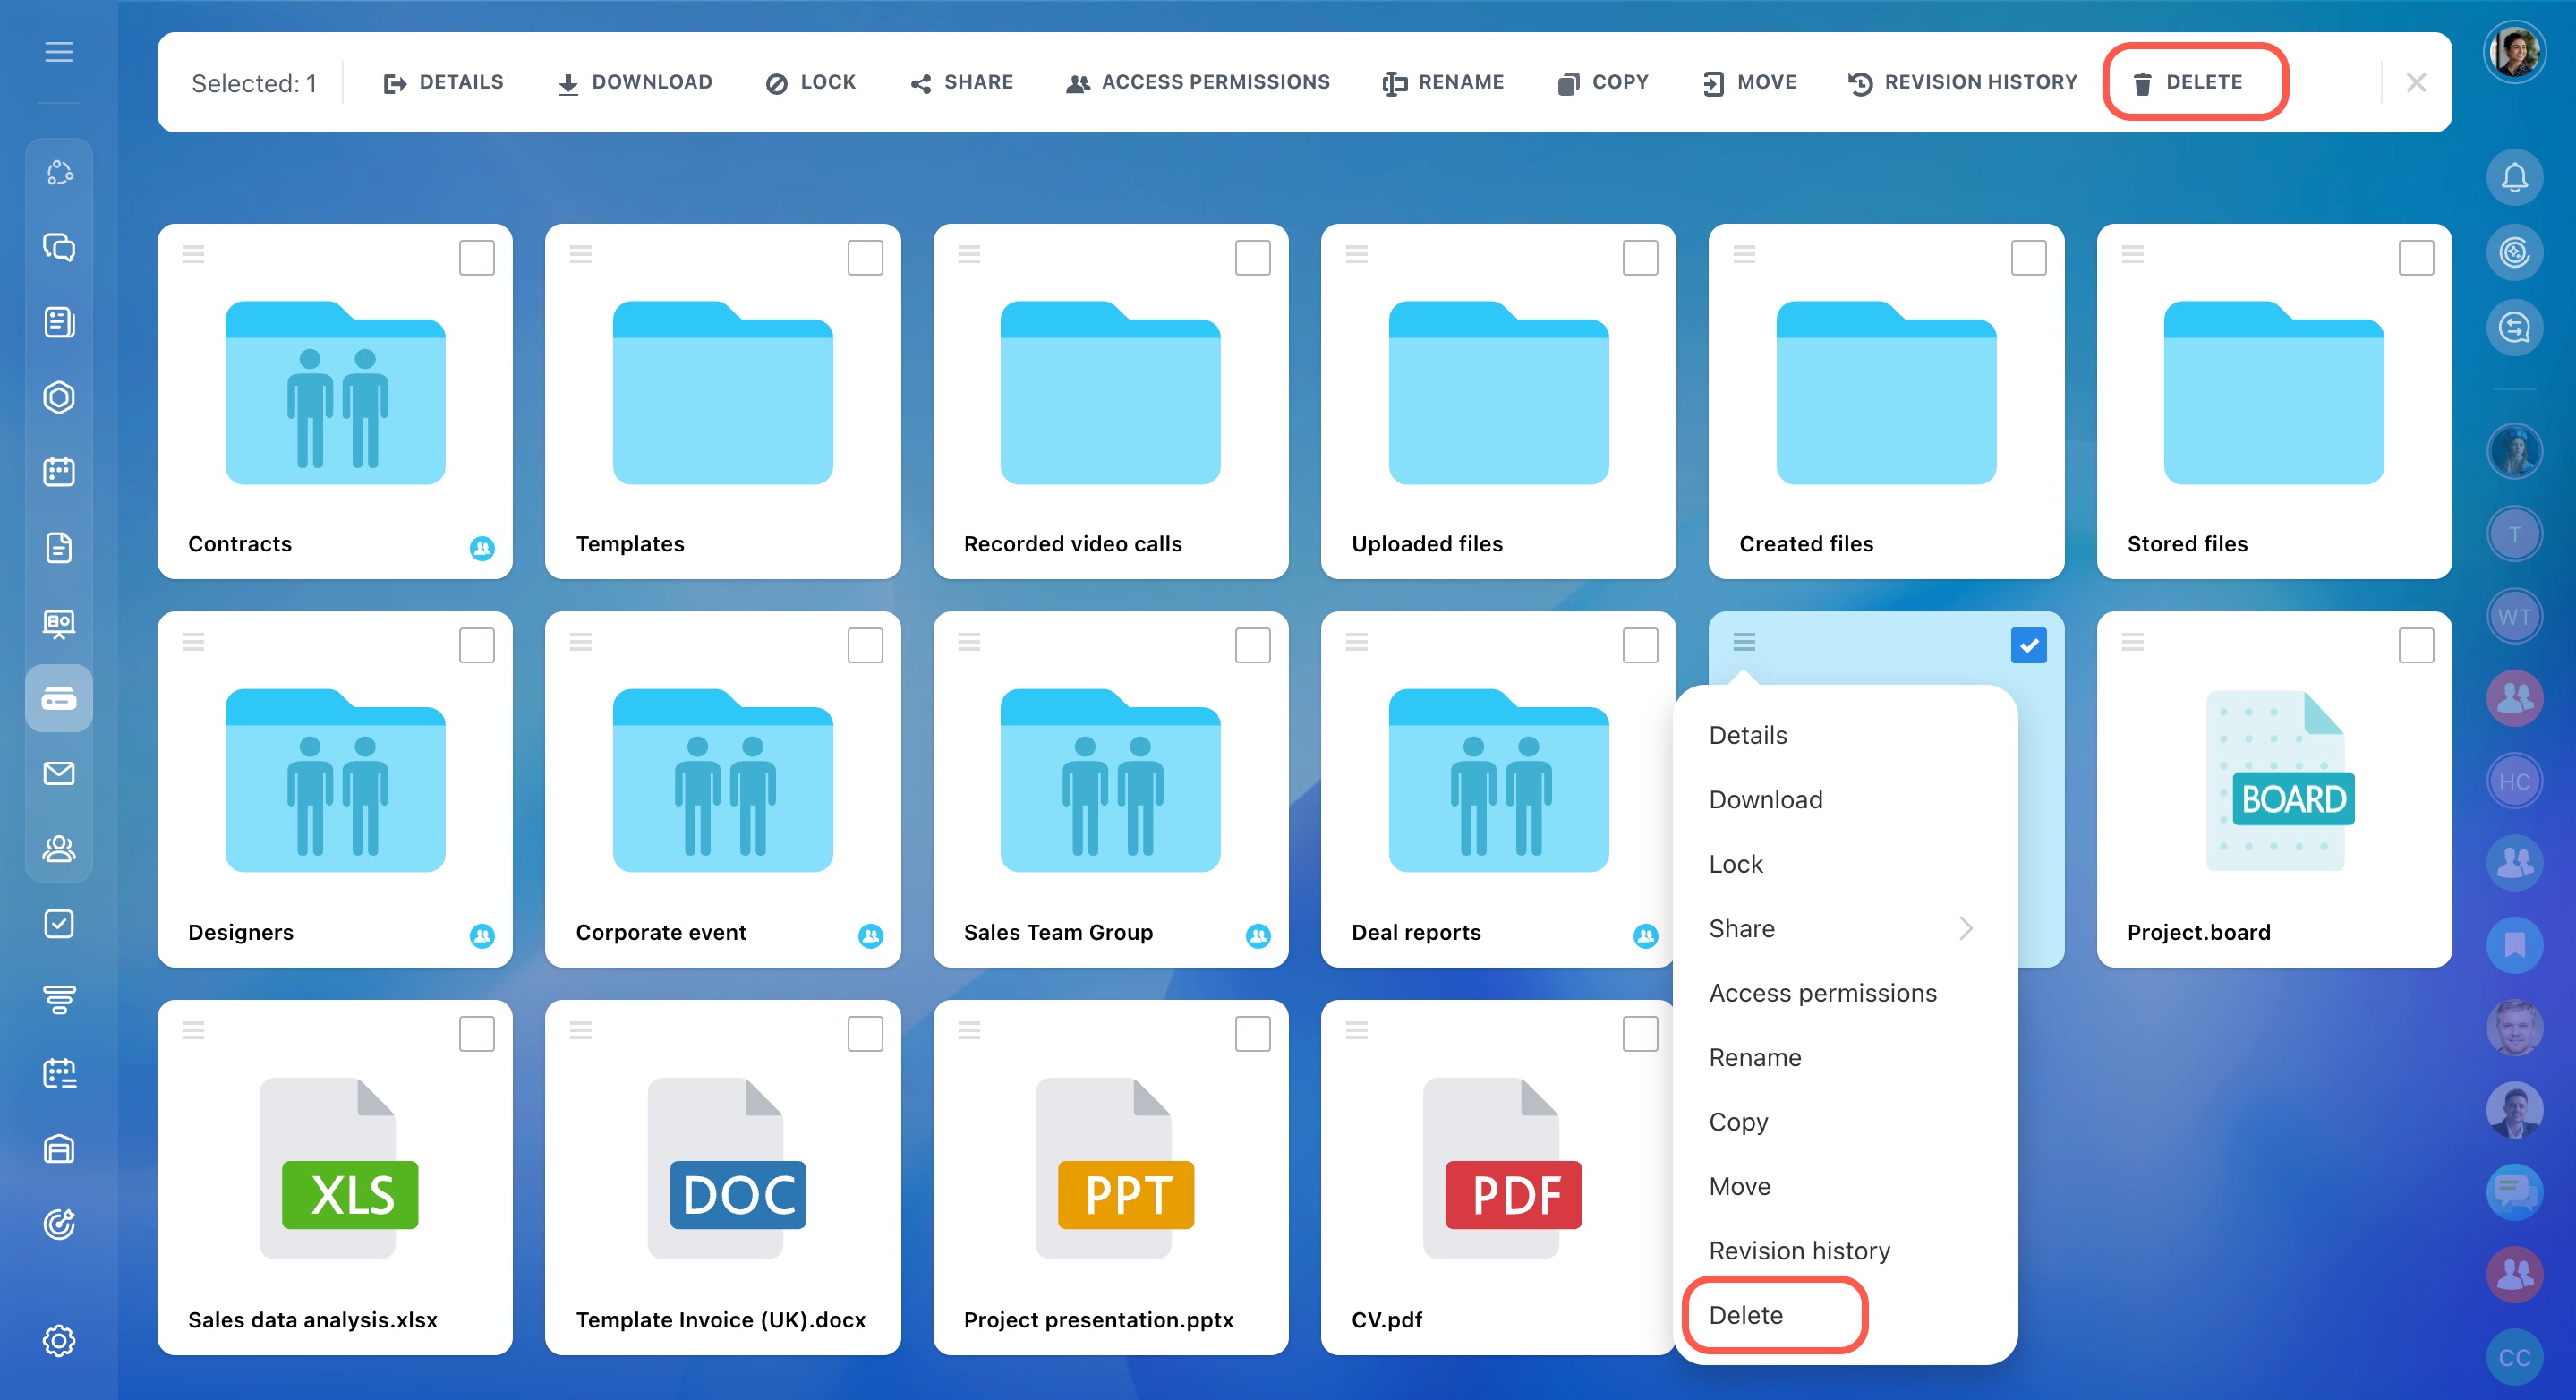Open the user profile avatar
This screenshot has width=2576, height=1400.
[x=2514, y=52]
